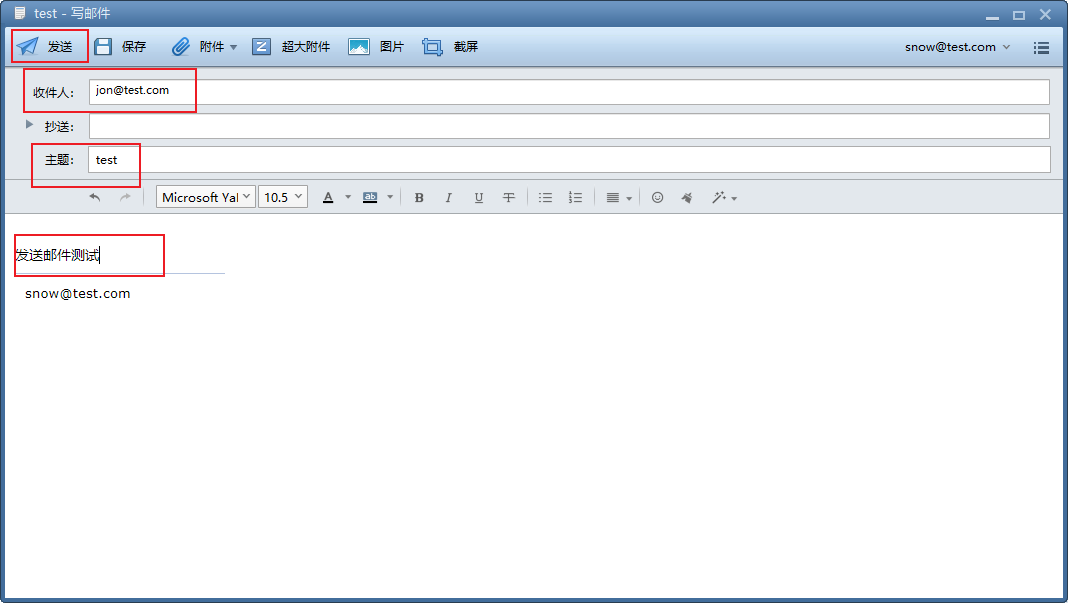Maximize the compose mail window
1068x603 pixels.
coord(1019,14)
